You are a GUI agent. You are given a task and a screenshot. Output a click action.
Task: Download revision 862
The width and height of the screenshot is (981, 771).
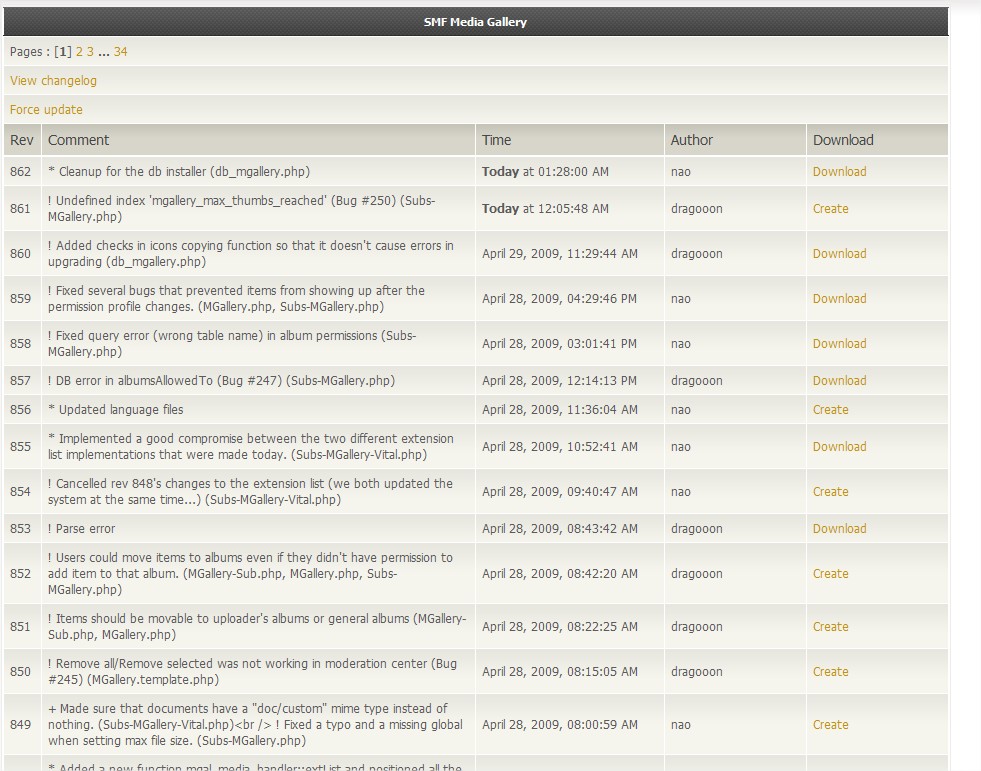[840, 171]
